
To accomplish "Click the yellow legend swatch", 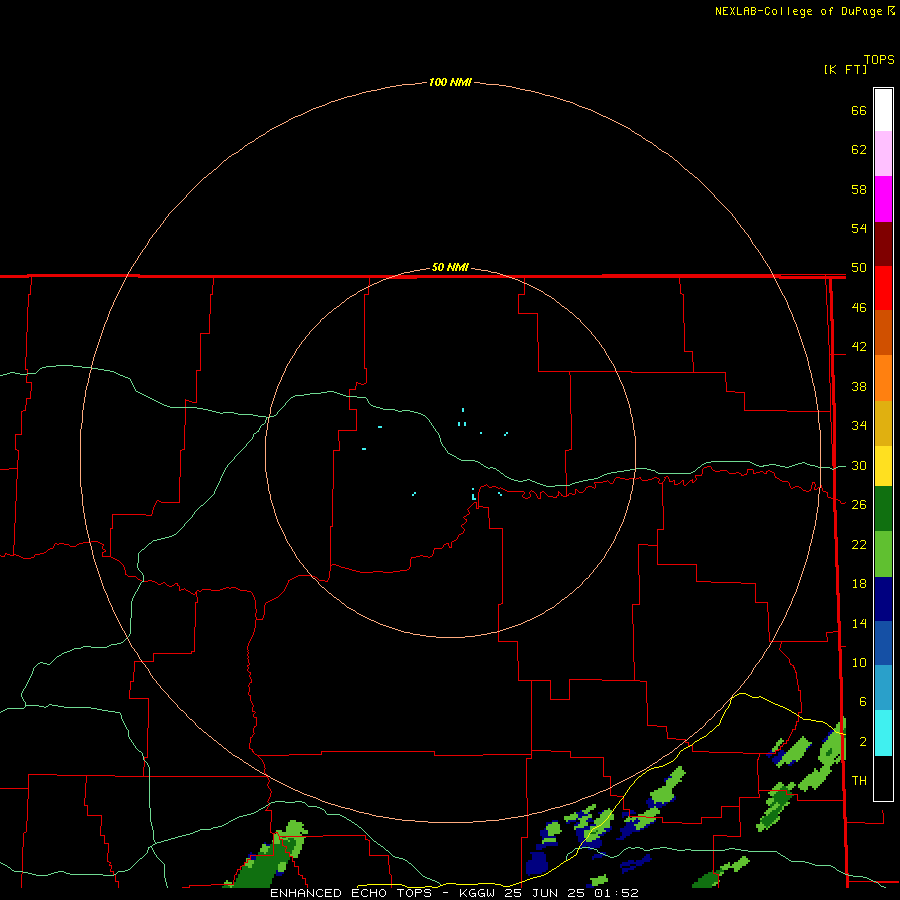I will [x=883, y=466].
